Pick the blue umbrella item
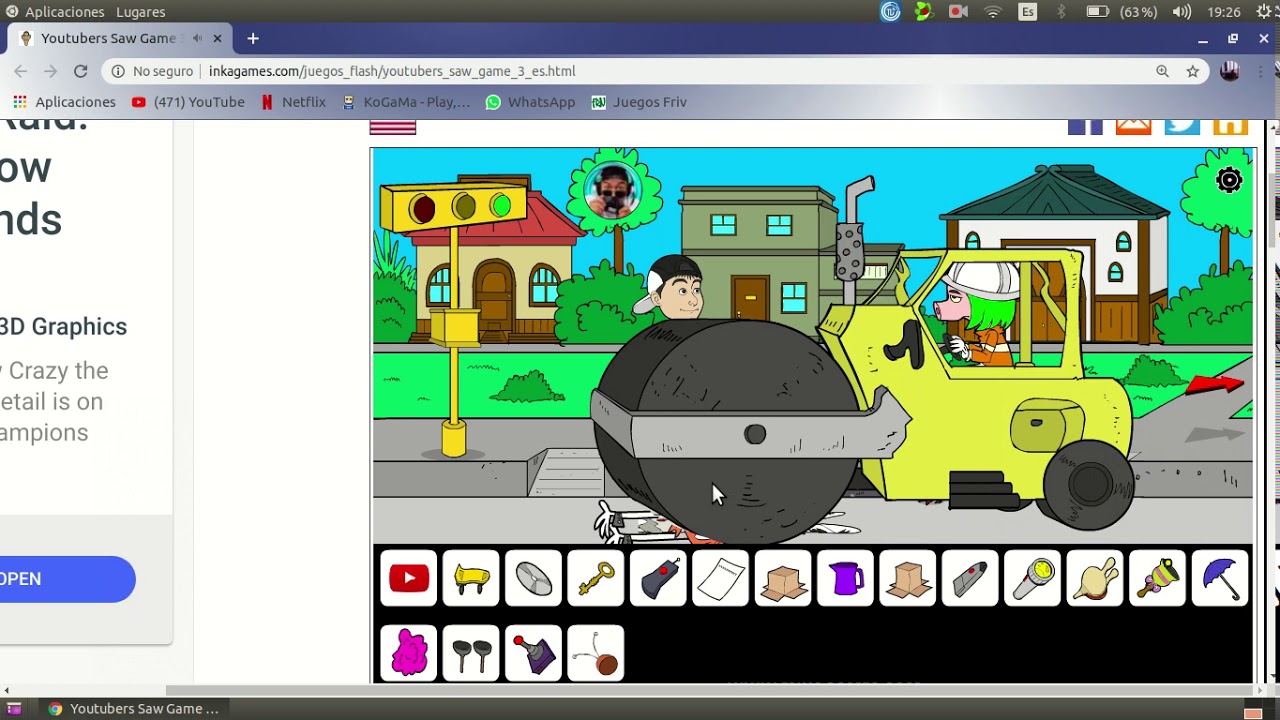This screenshot has width=1280, height=720. [1220, 578]
